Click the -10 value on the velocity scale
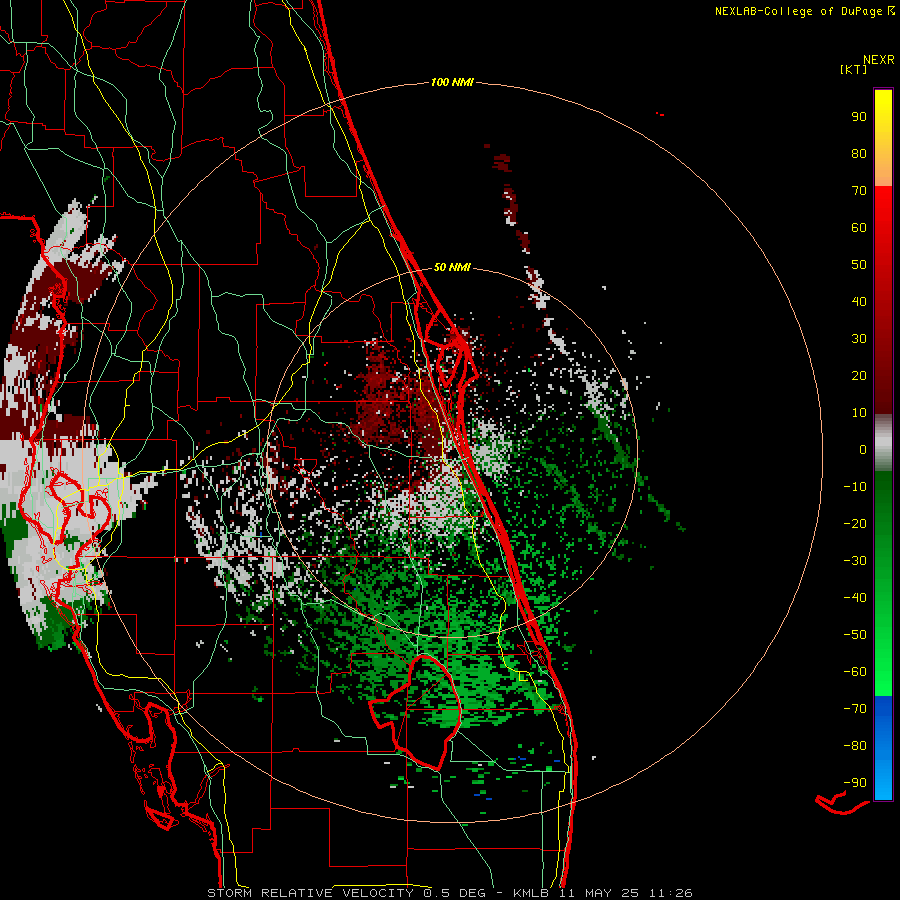Image resolution: width=900 pixels, height=900 pixels. tap(855, 487)
